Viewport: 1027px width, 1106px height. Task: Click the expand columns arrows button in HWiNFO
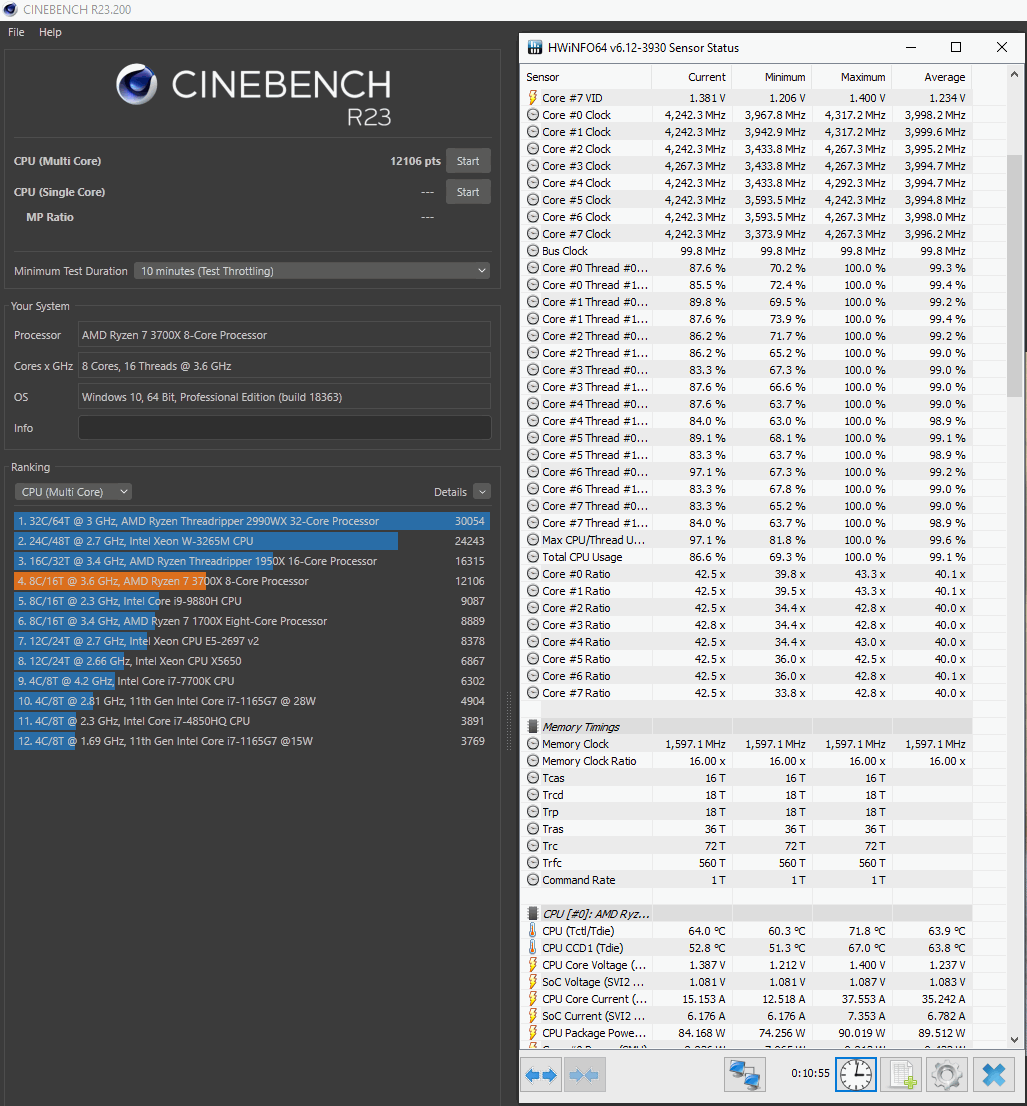click(x=542, y=1075)
